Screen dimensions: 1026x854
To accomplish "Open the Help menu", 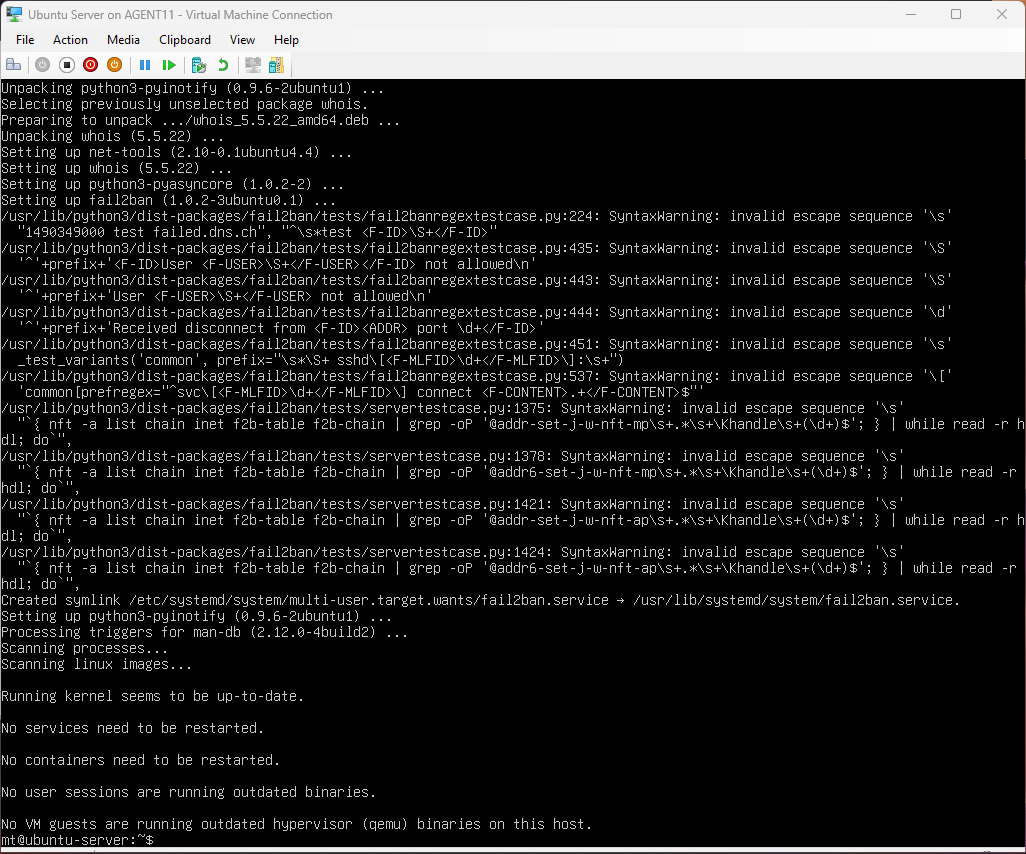I will point(286,40).
